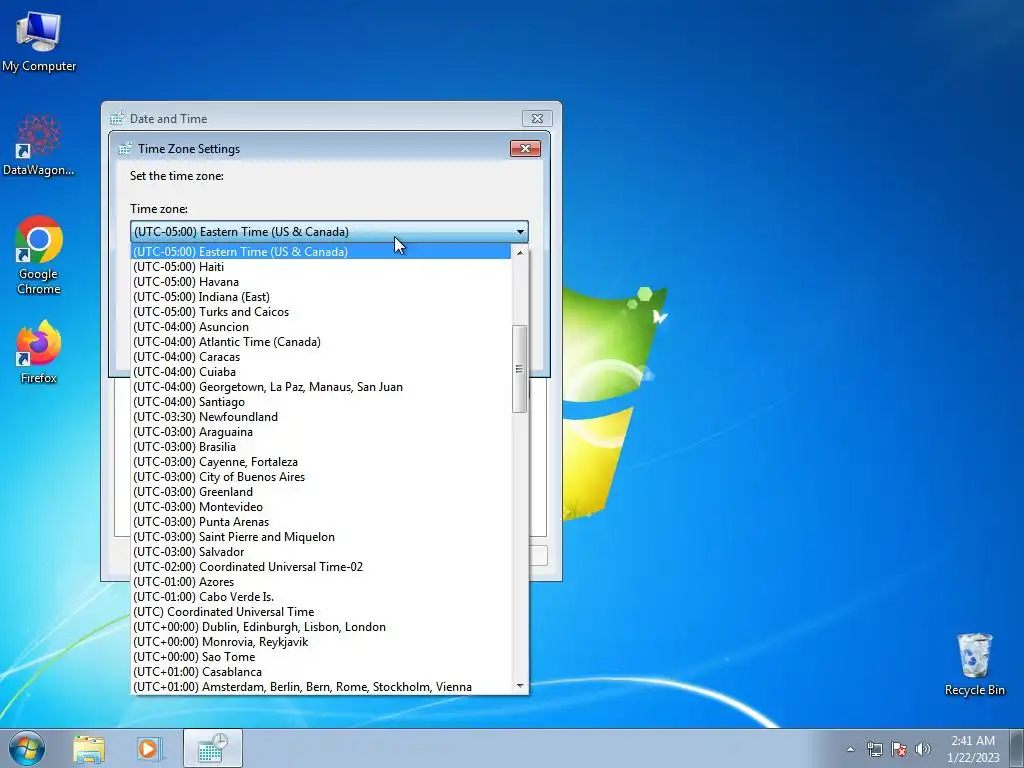Select the Haiti time zone

point(321,266)
